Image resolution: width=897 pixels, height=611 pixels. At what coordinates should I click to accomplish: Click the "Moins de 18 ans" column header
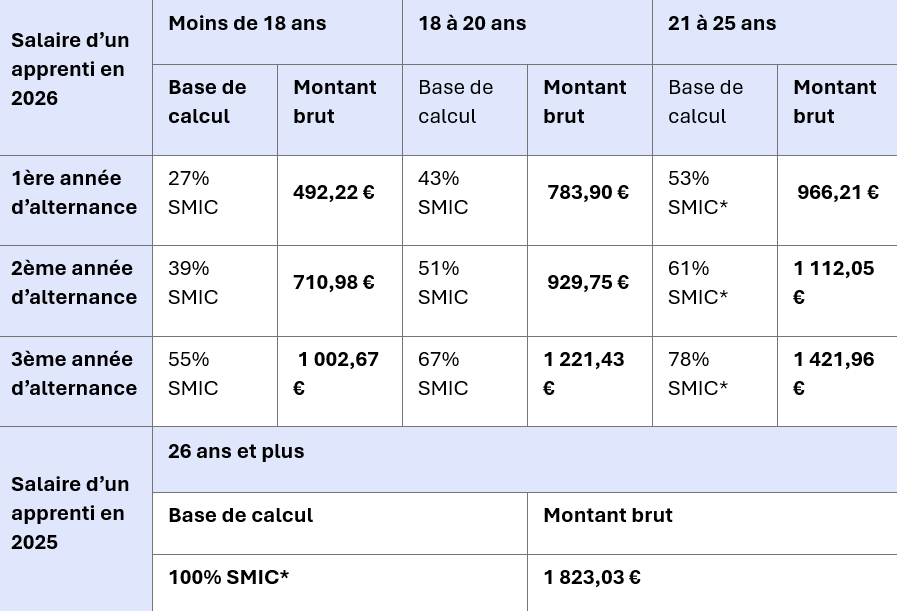coord(247,24)
